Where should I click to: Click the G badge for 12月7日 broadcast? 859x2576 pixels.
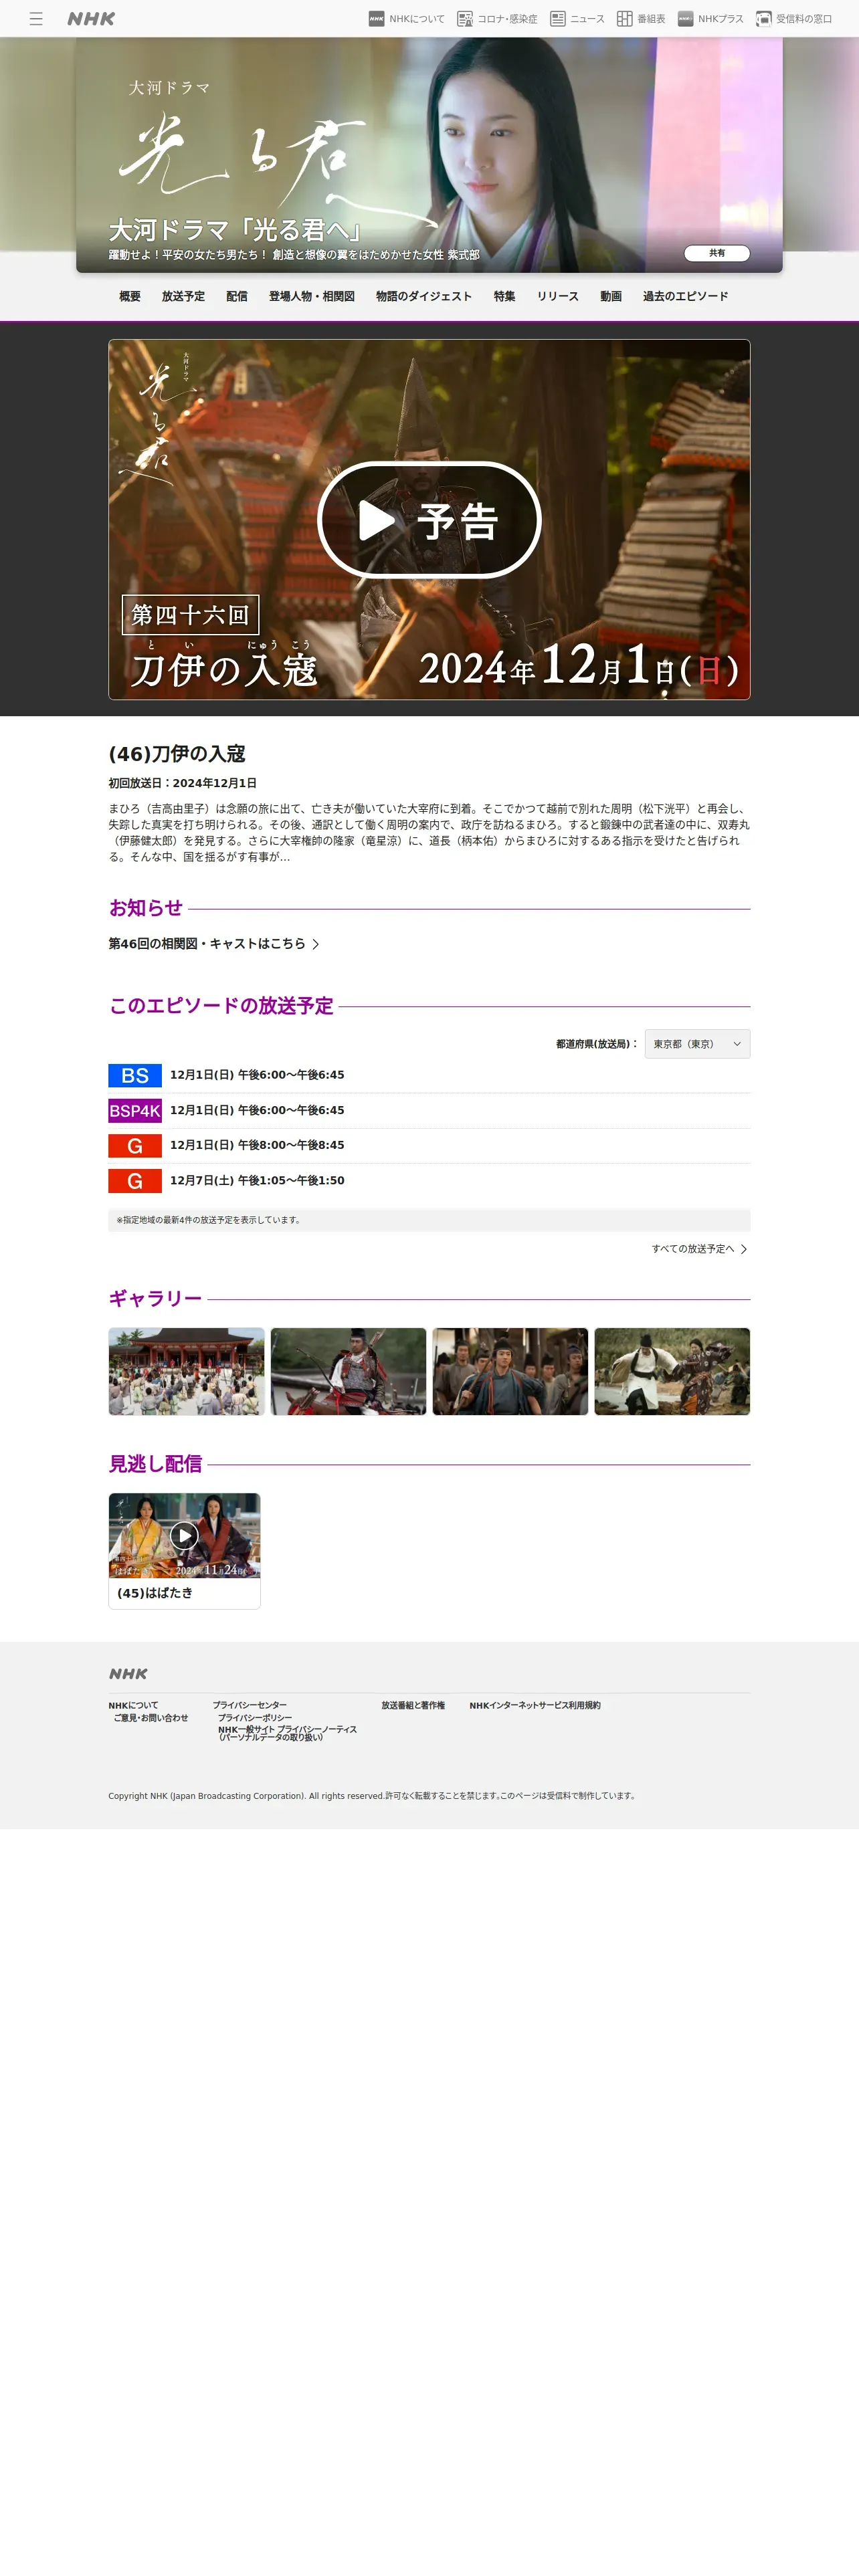coord(135,1181)
